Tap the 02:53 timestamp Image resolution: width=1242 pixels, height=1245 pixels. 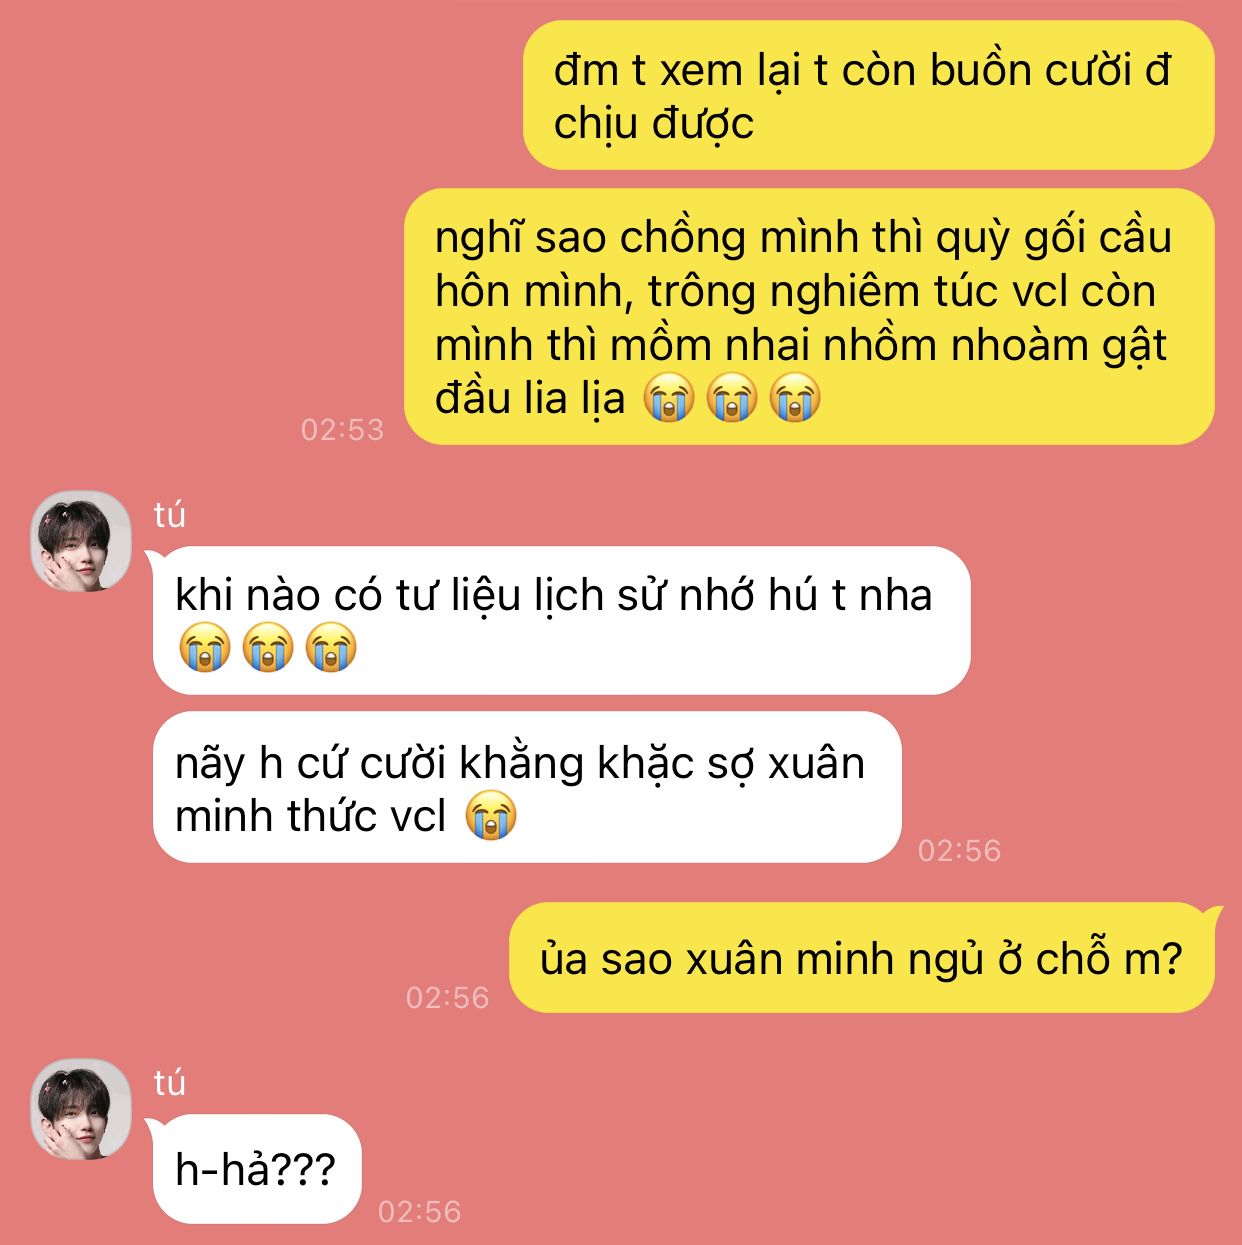tap(342, 429)
